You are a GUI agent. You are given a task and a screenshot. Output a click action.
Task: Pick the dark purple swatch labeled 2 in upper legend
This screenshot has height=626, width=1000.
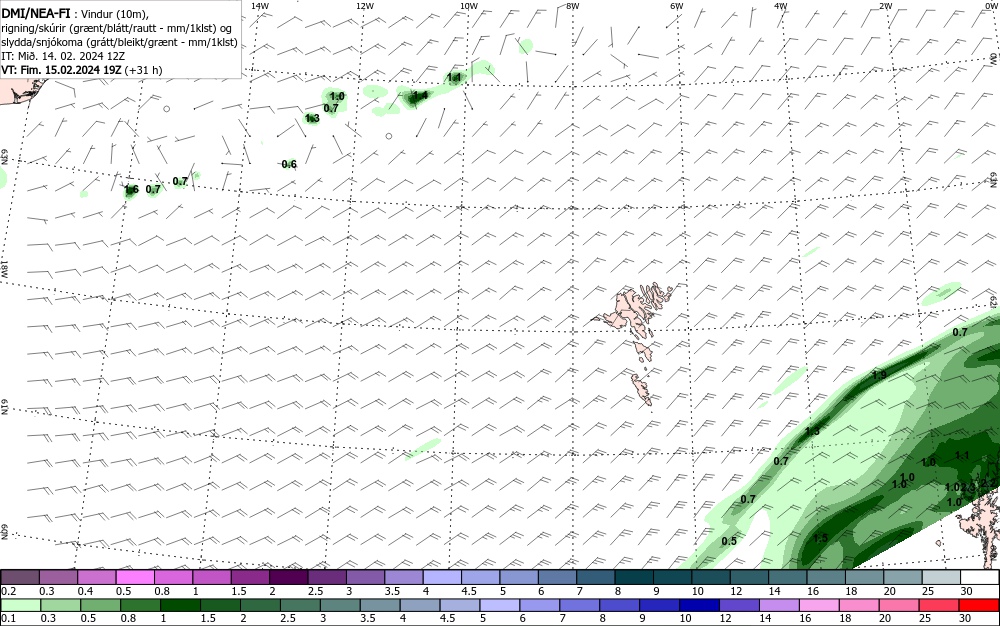pyautogui.click(x=288, y=578)
